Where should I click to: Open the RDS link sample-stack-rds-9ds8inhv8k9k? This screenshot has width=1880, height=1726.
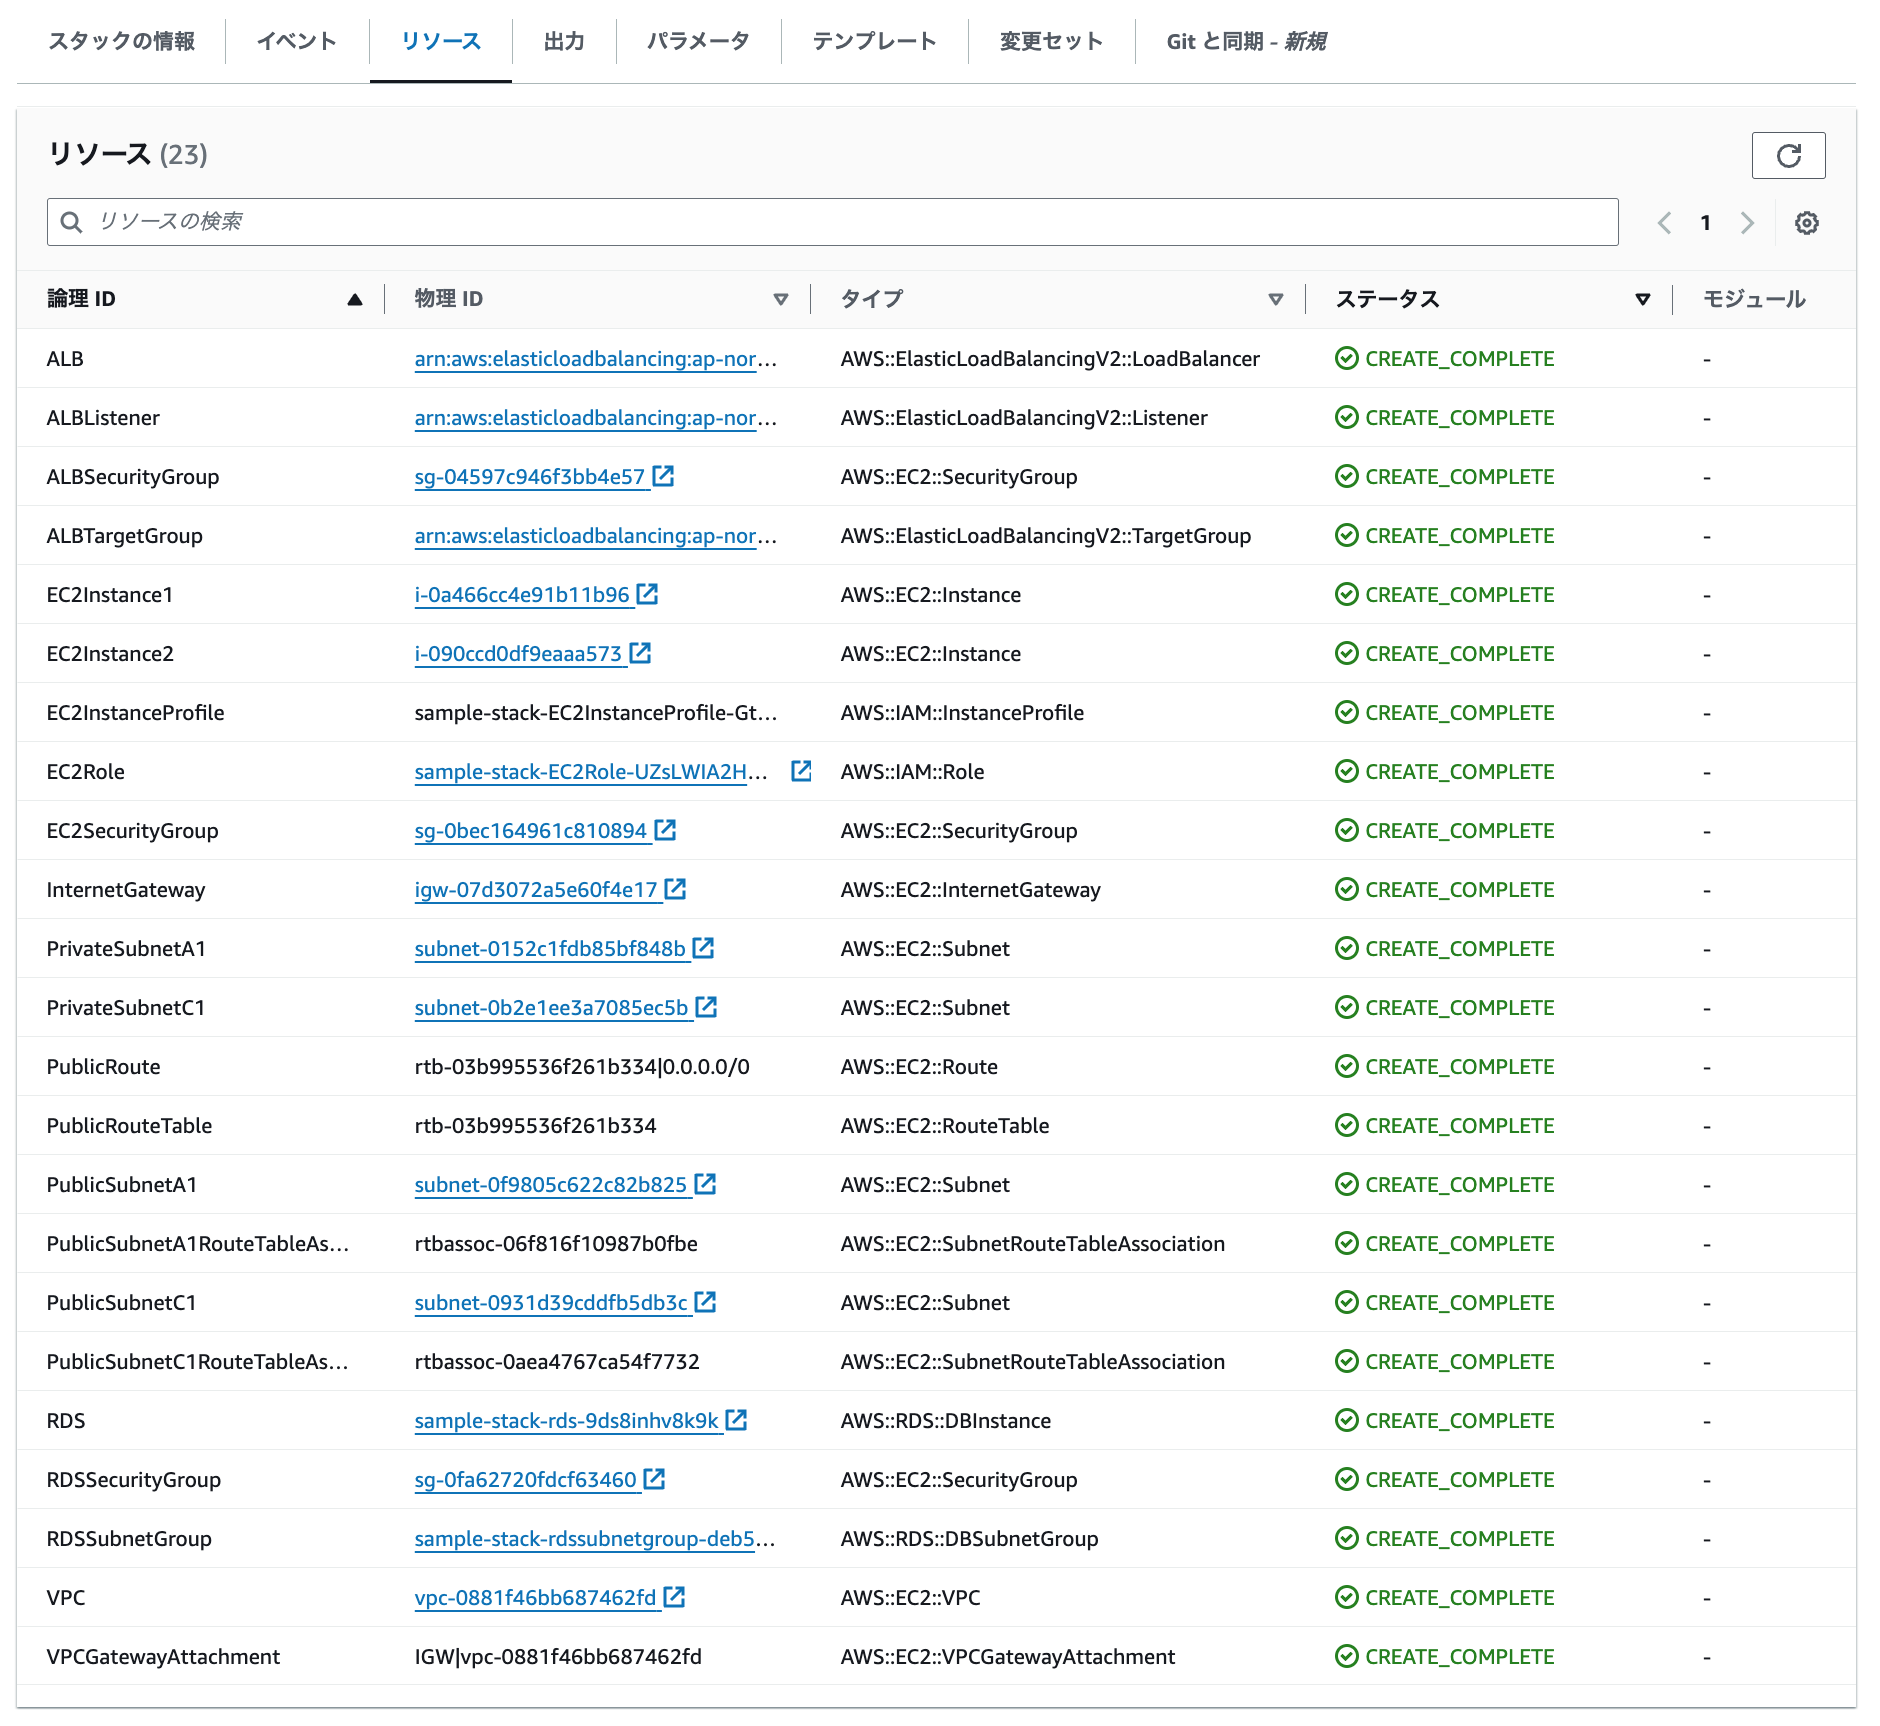567,1420
